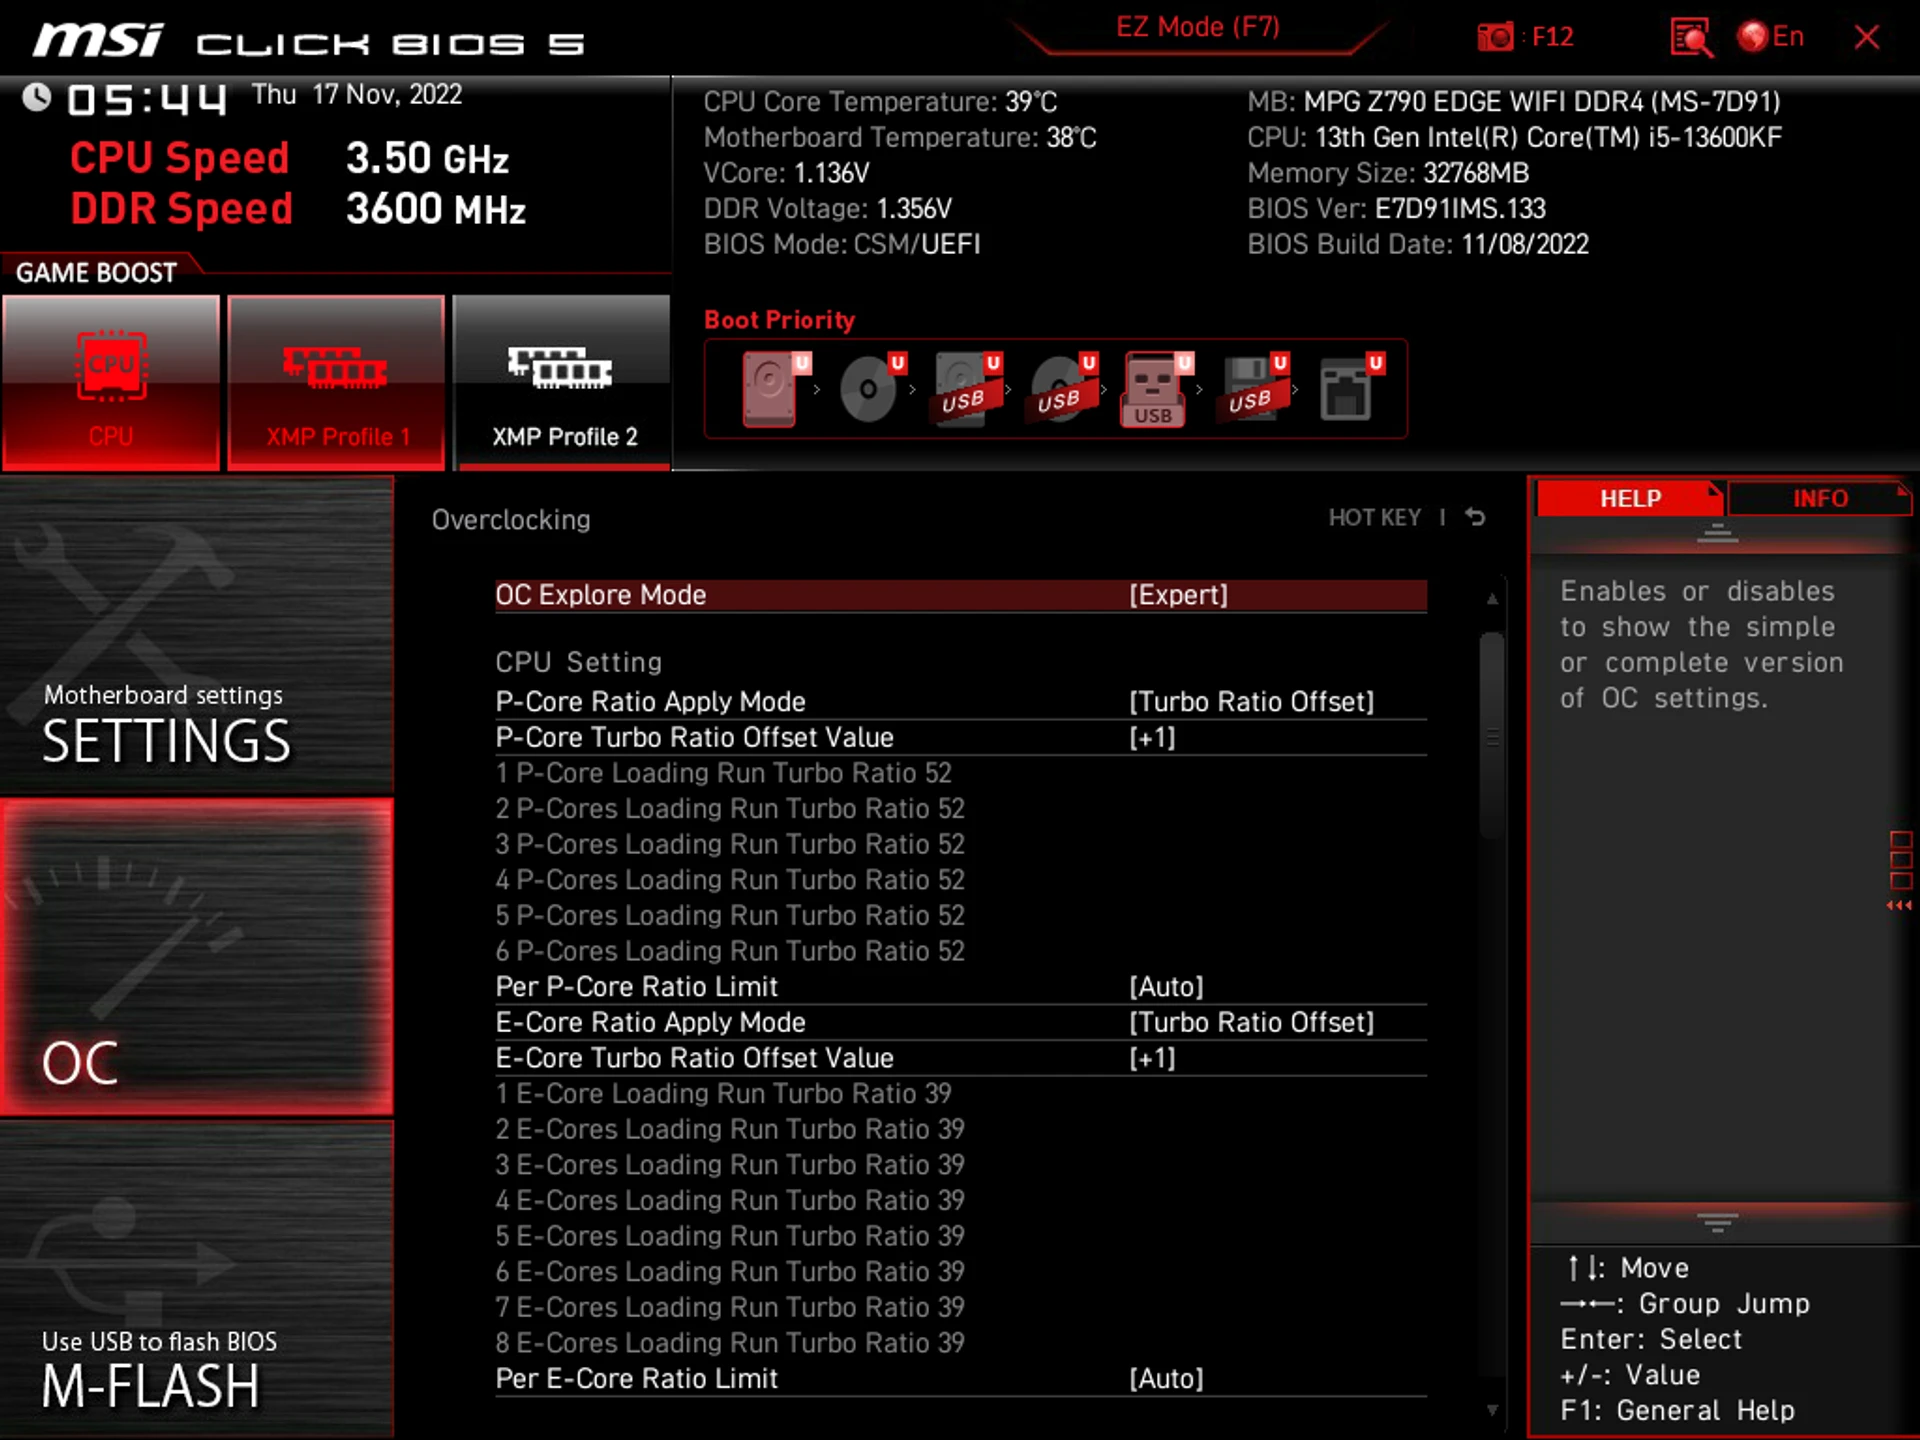The height and width of the screenshot is (1440, 1920).
Task: Select the USB floppy boot device icon
Action: [x=1252, y=390]
